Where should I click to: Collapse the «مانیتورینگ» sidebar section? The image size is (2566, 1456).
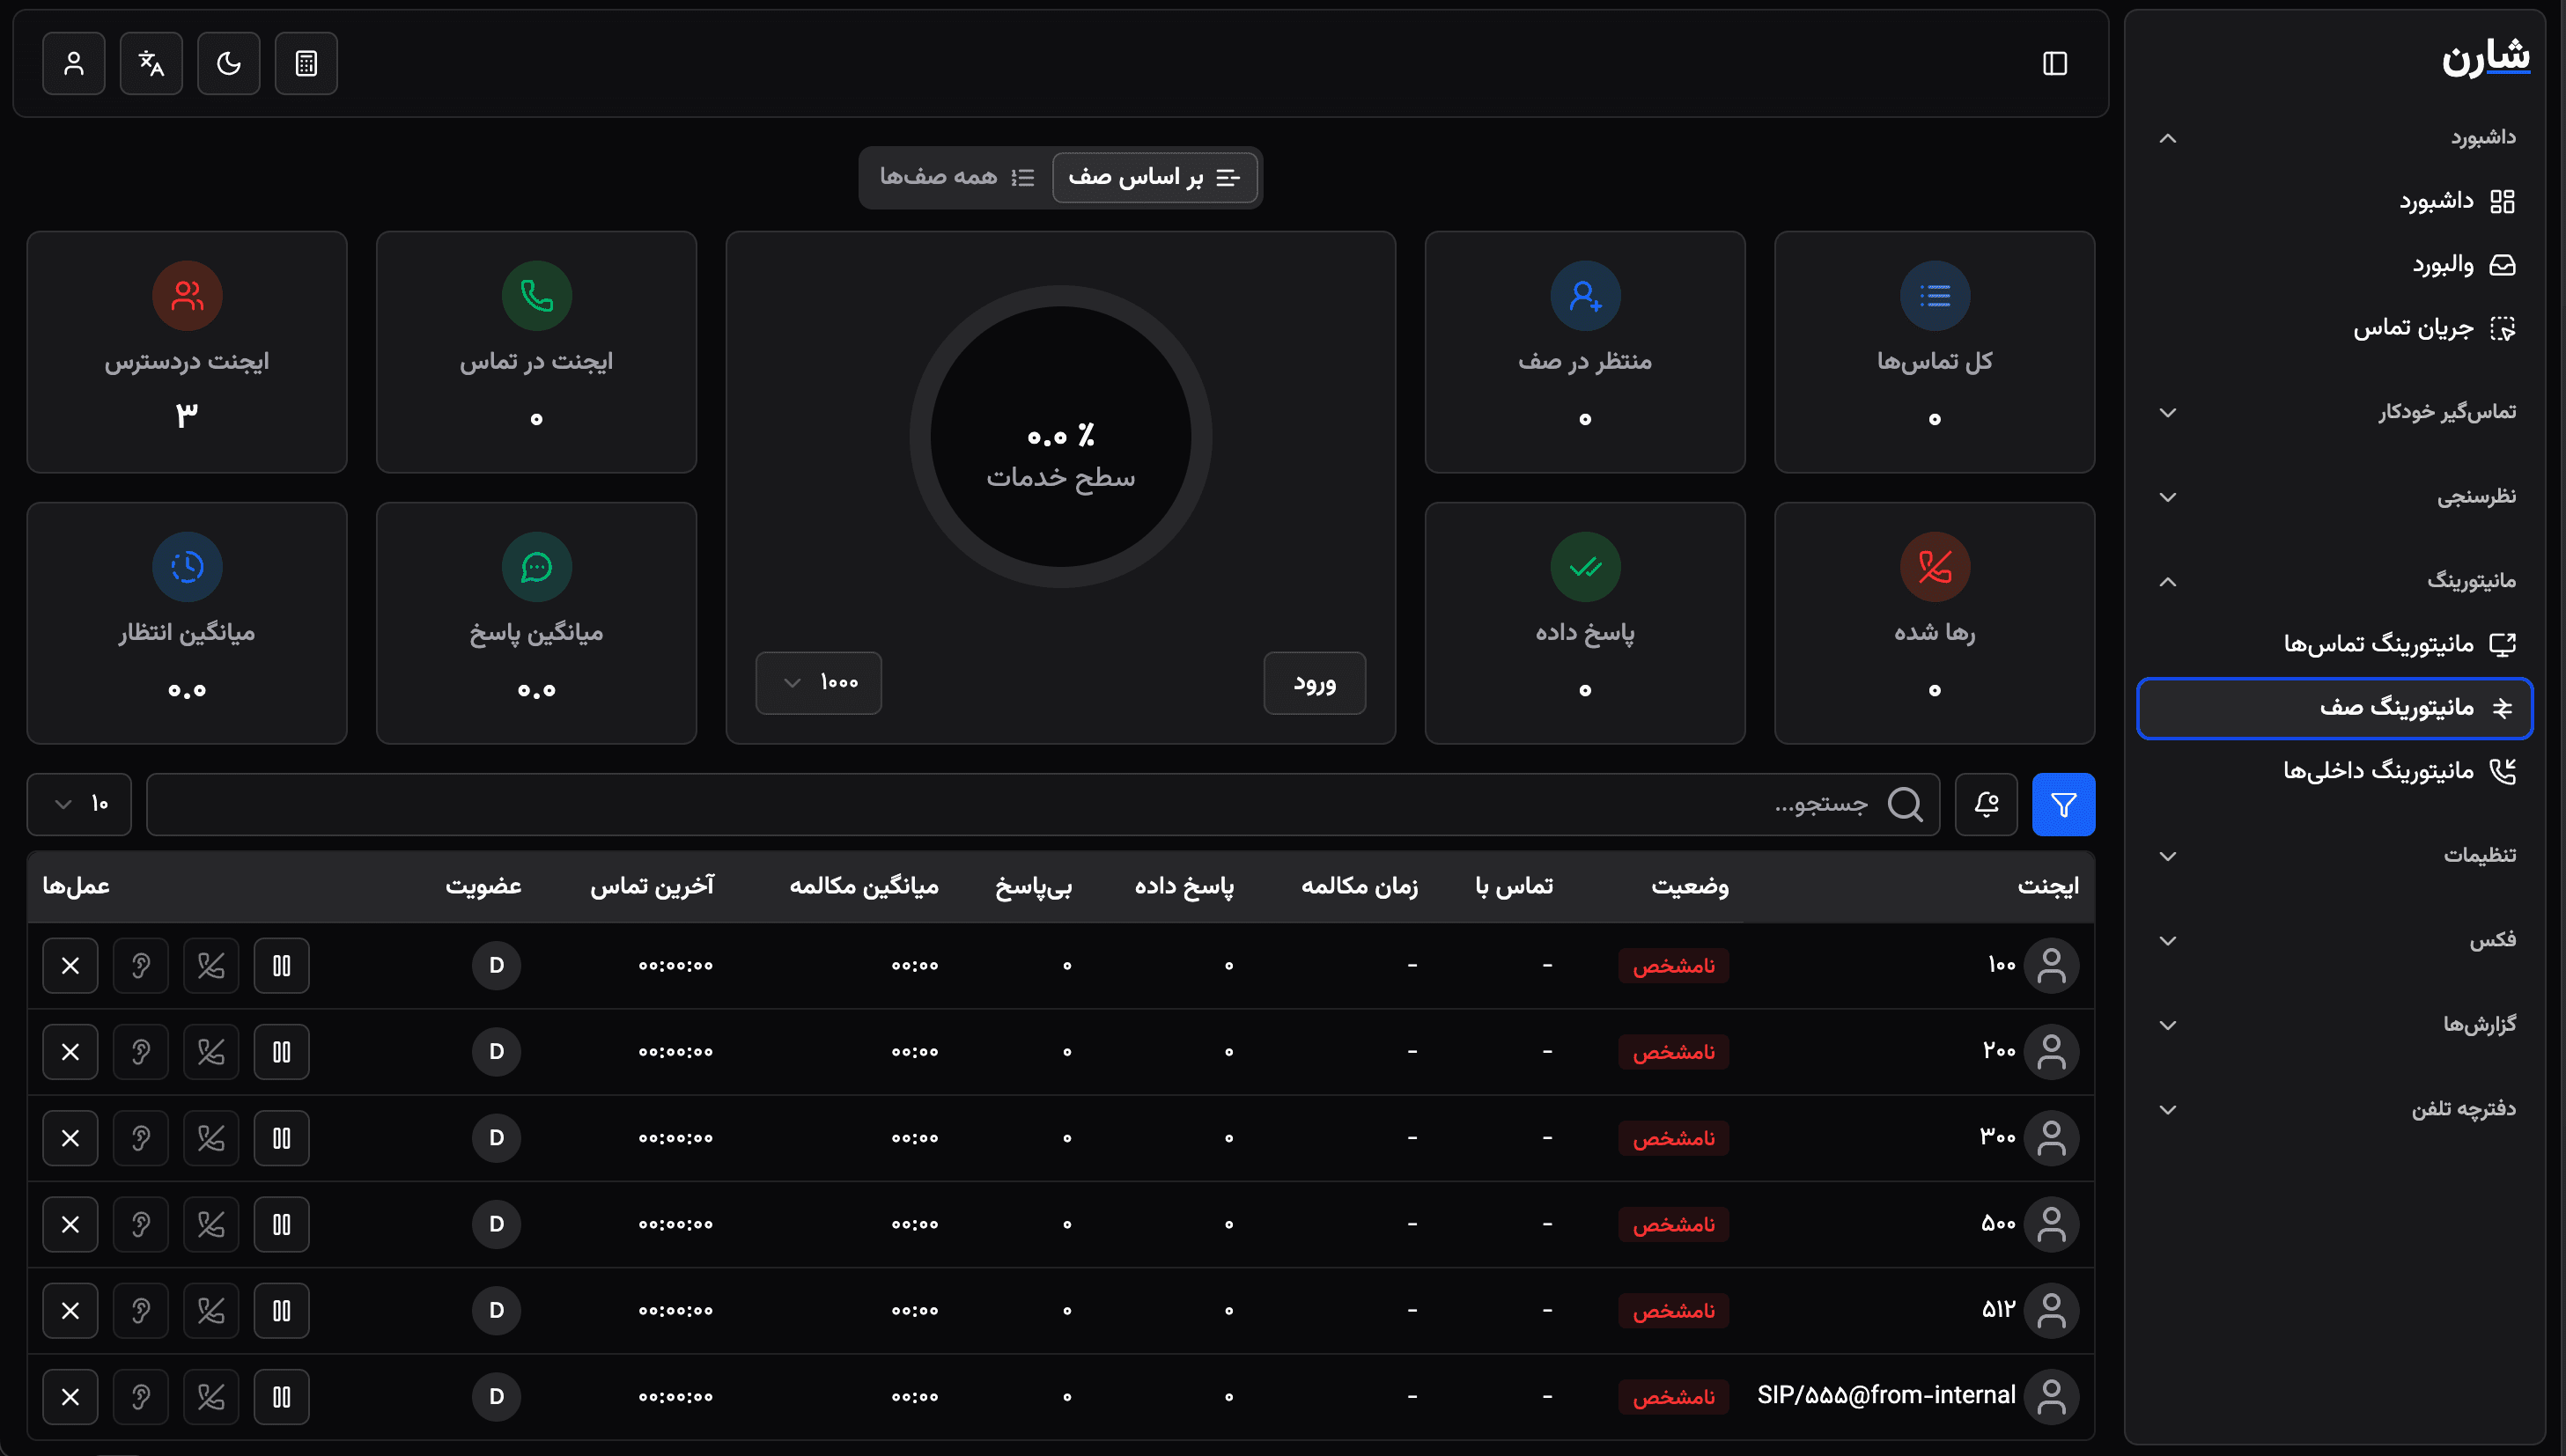point(2337,581)
